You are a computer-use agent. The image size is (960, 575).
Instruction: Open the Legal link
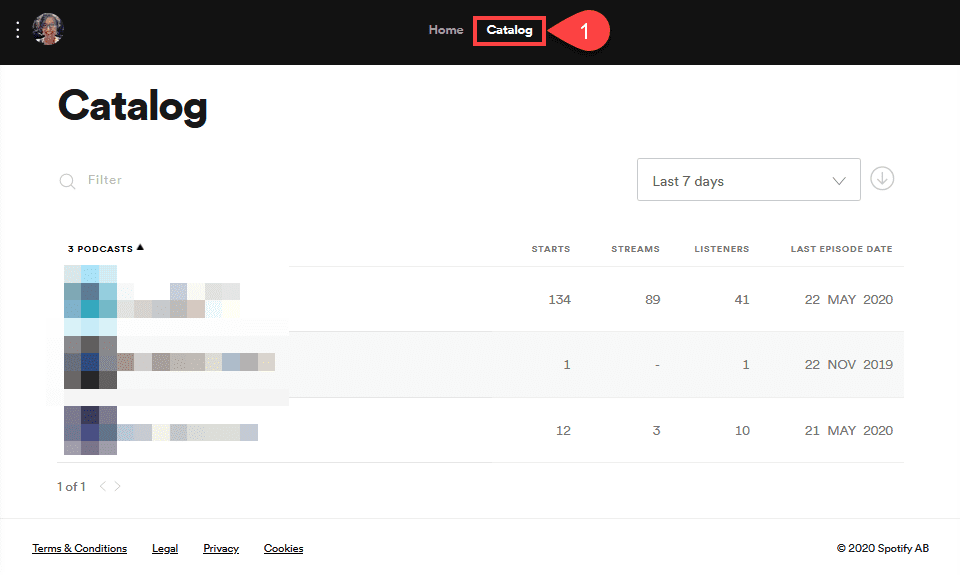165,548
